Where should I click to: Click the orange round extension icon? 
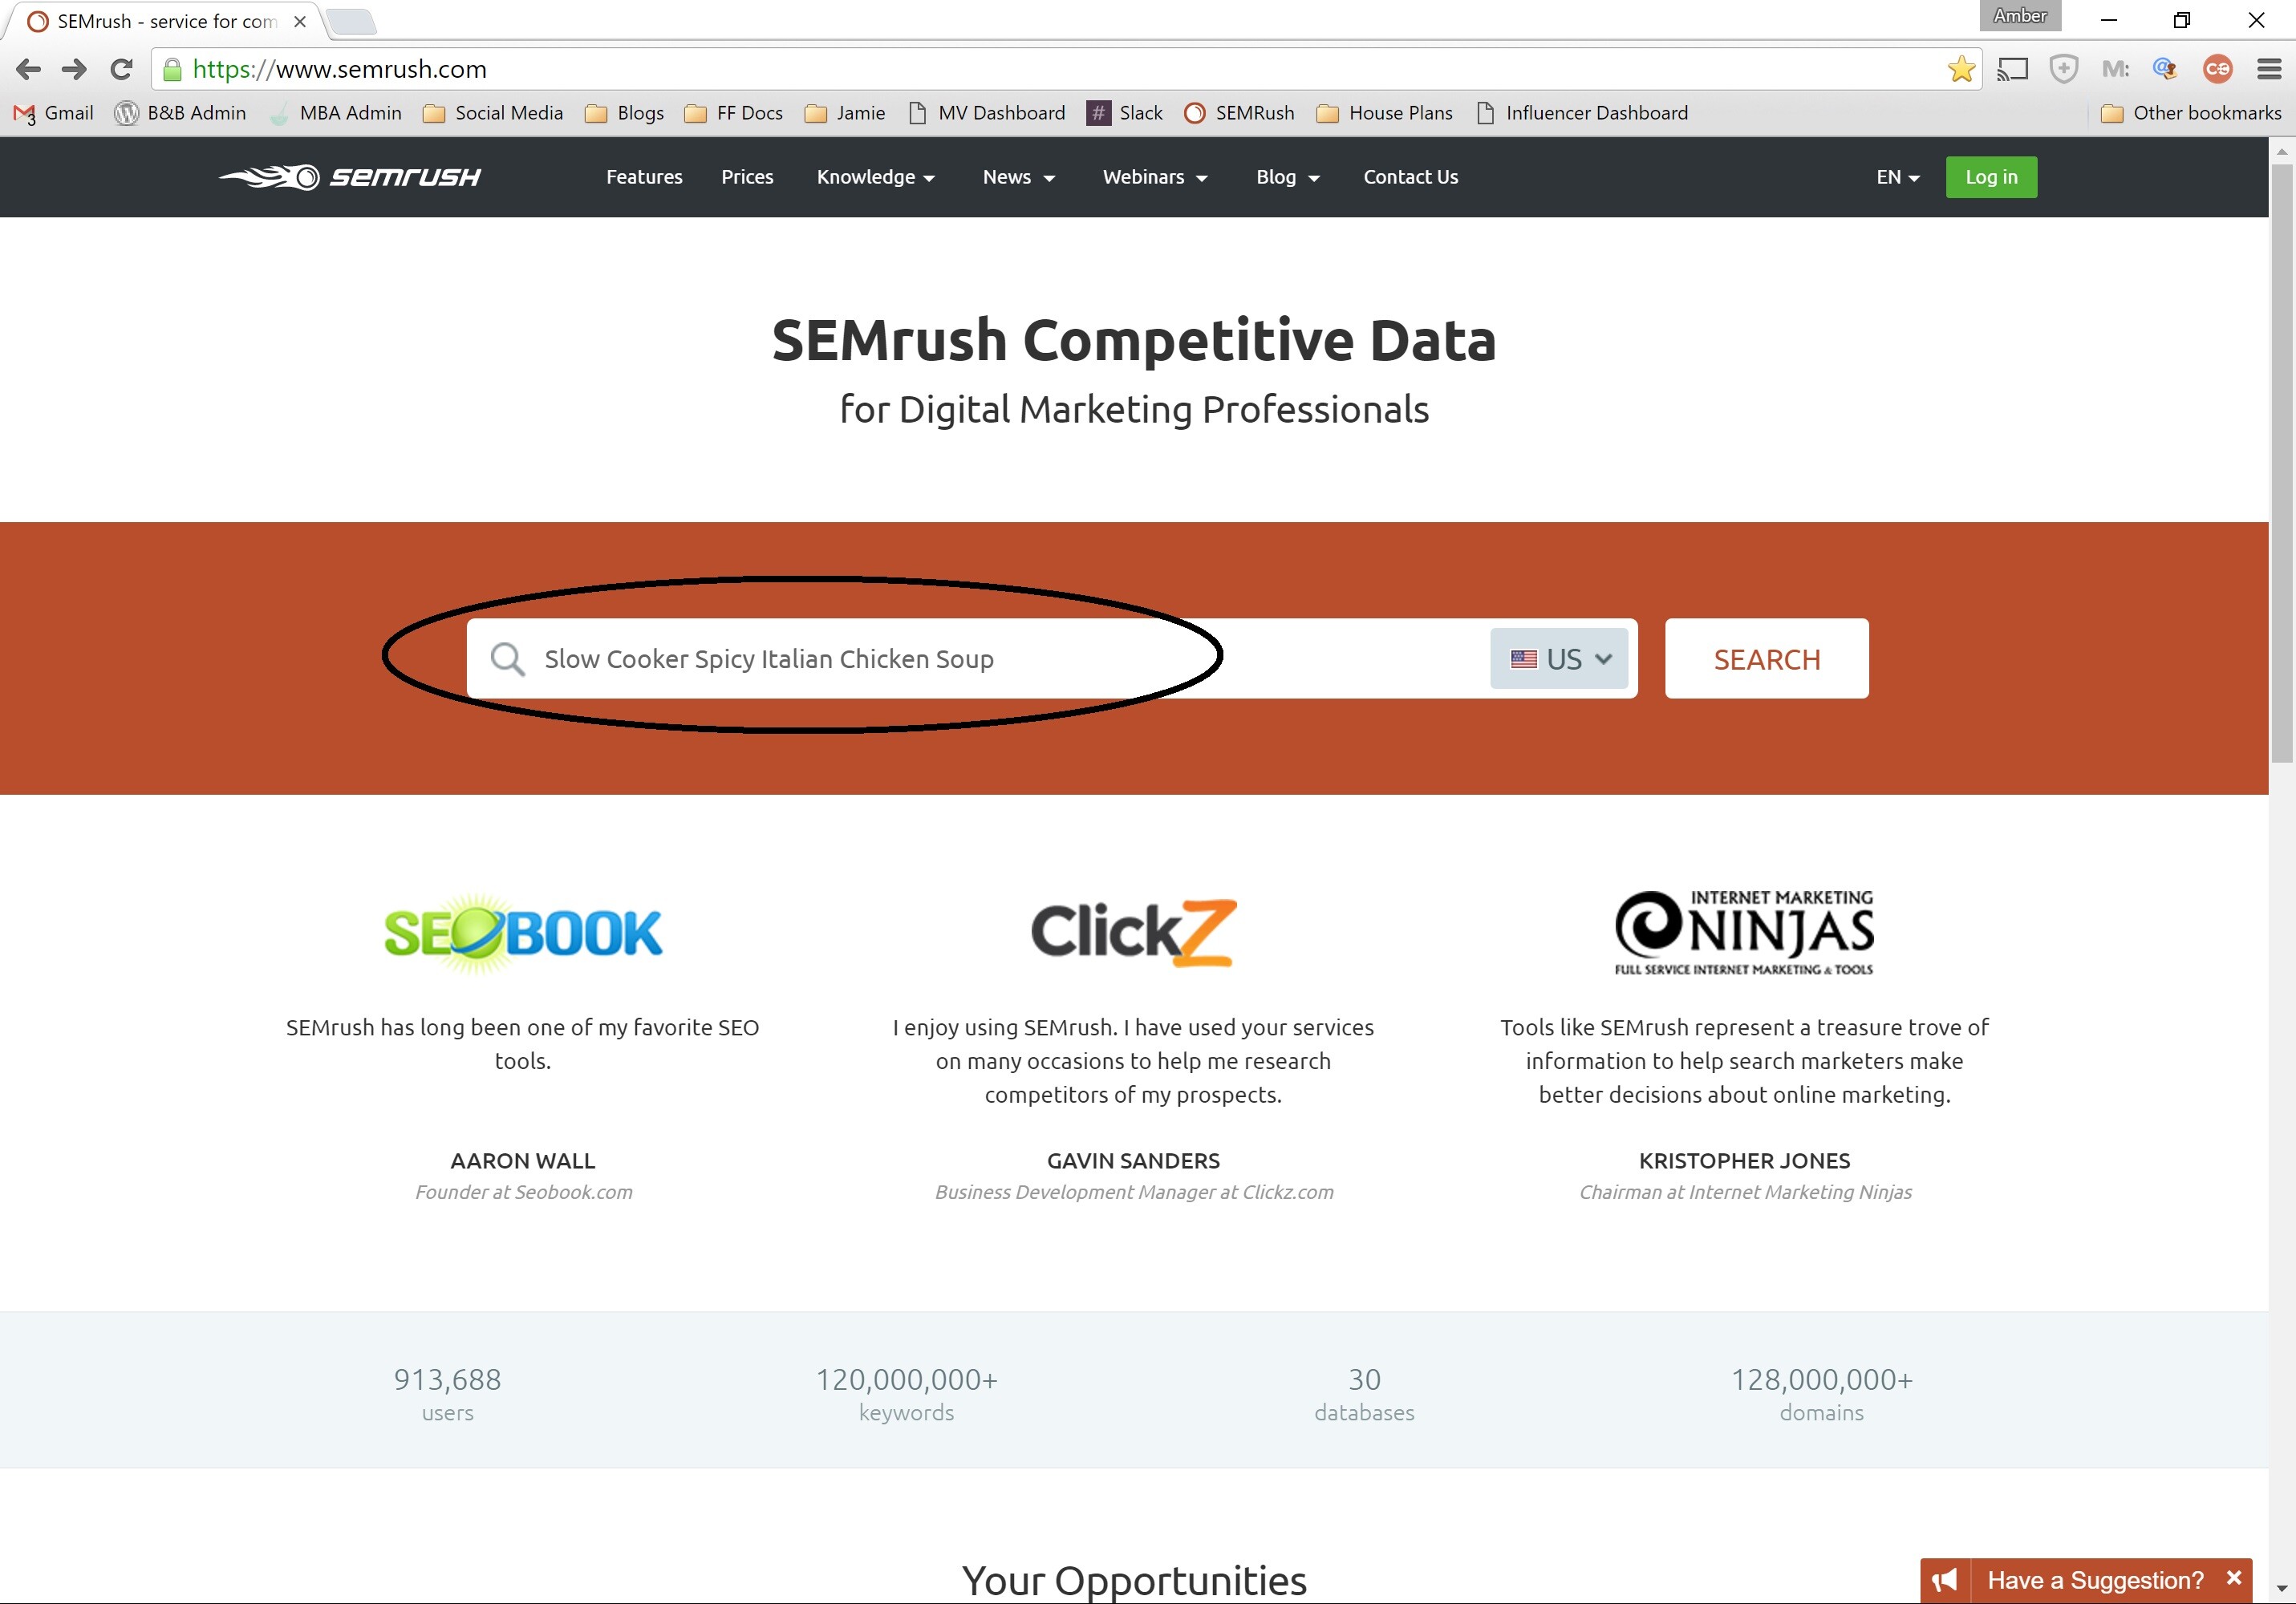pos(2217,69)
